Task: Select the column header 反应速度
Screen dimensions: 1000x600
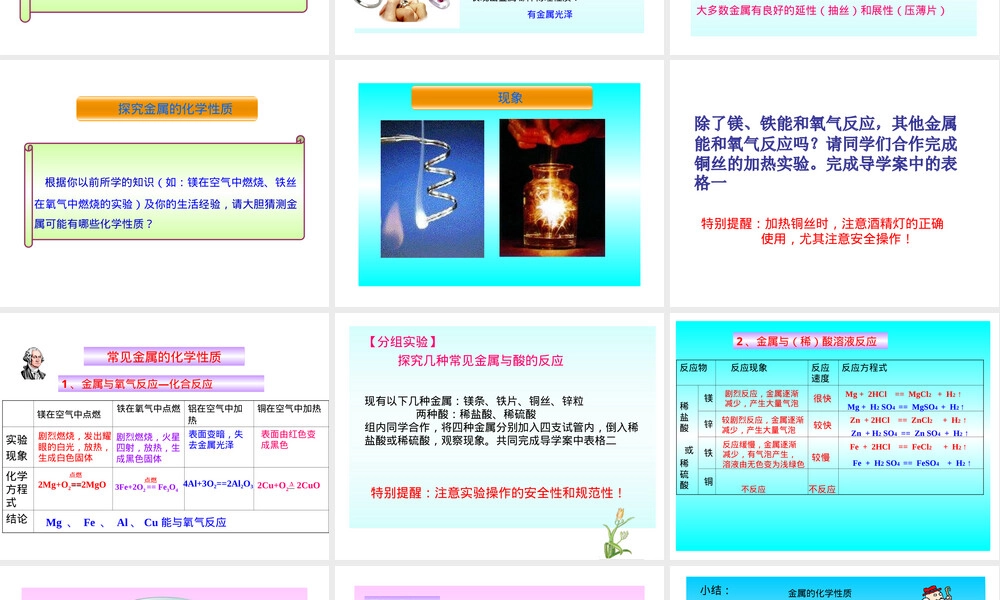Action: pos(820,373)
